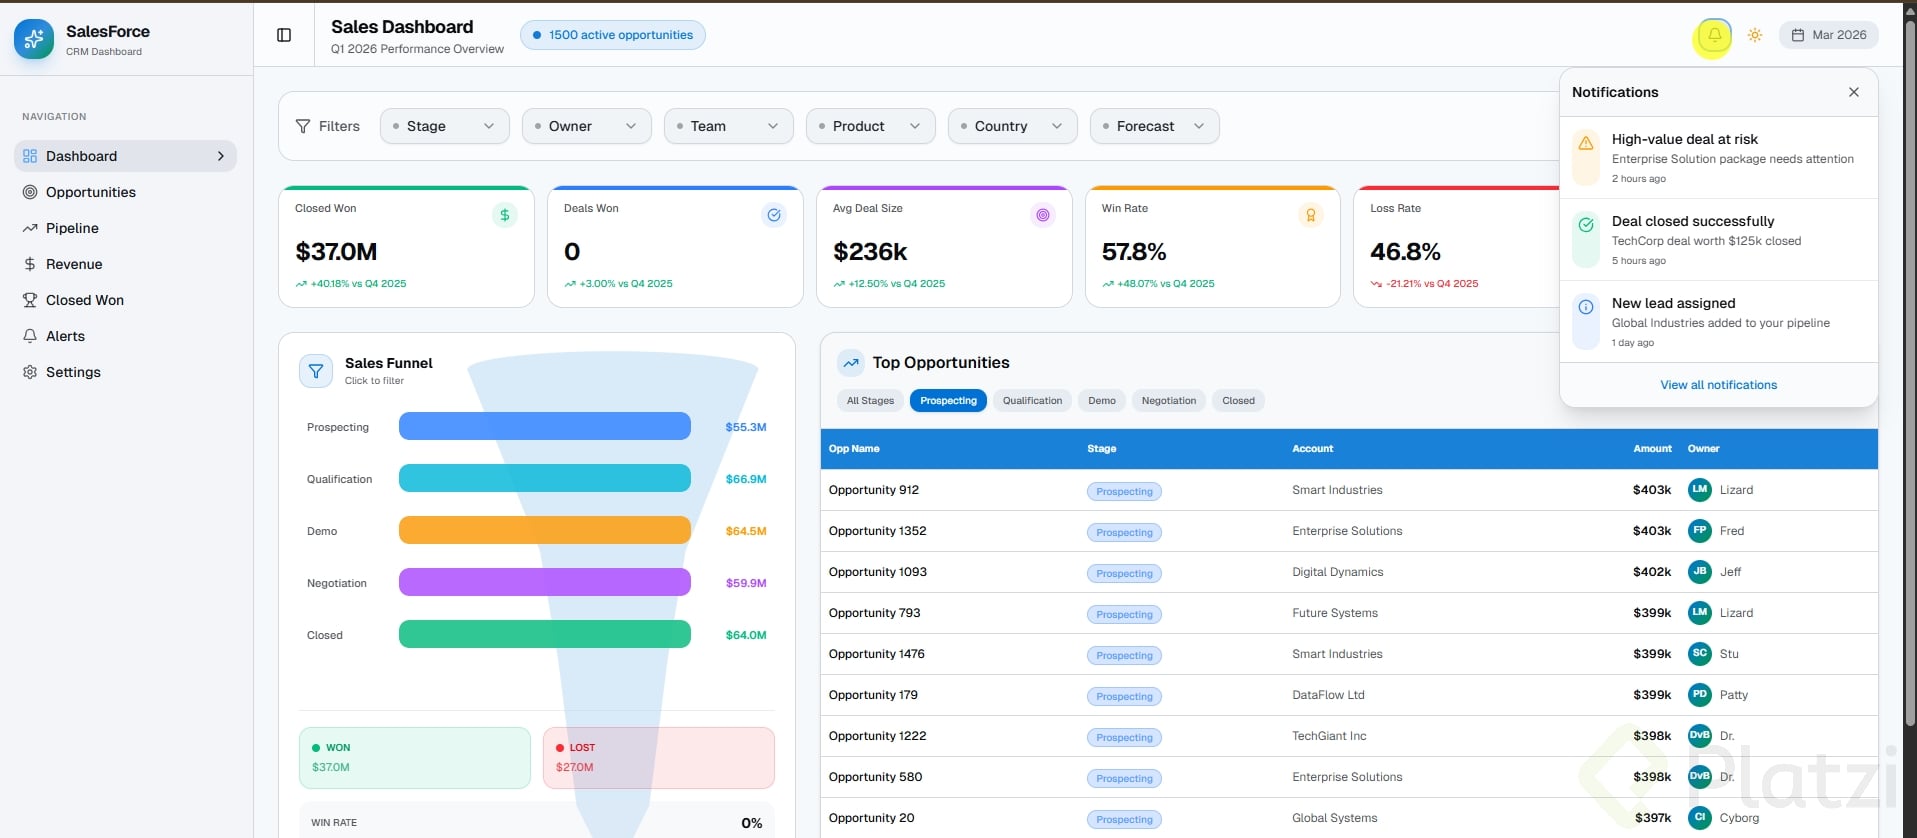The image size is (1917, 838).
Task: Sort by the Amount column header
Action: [1652, 449]
